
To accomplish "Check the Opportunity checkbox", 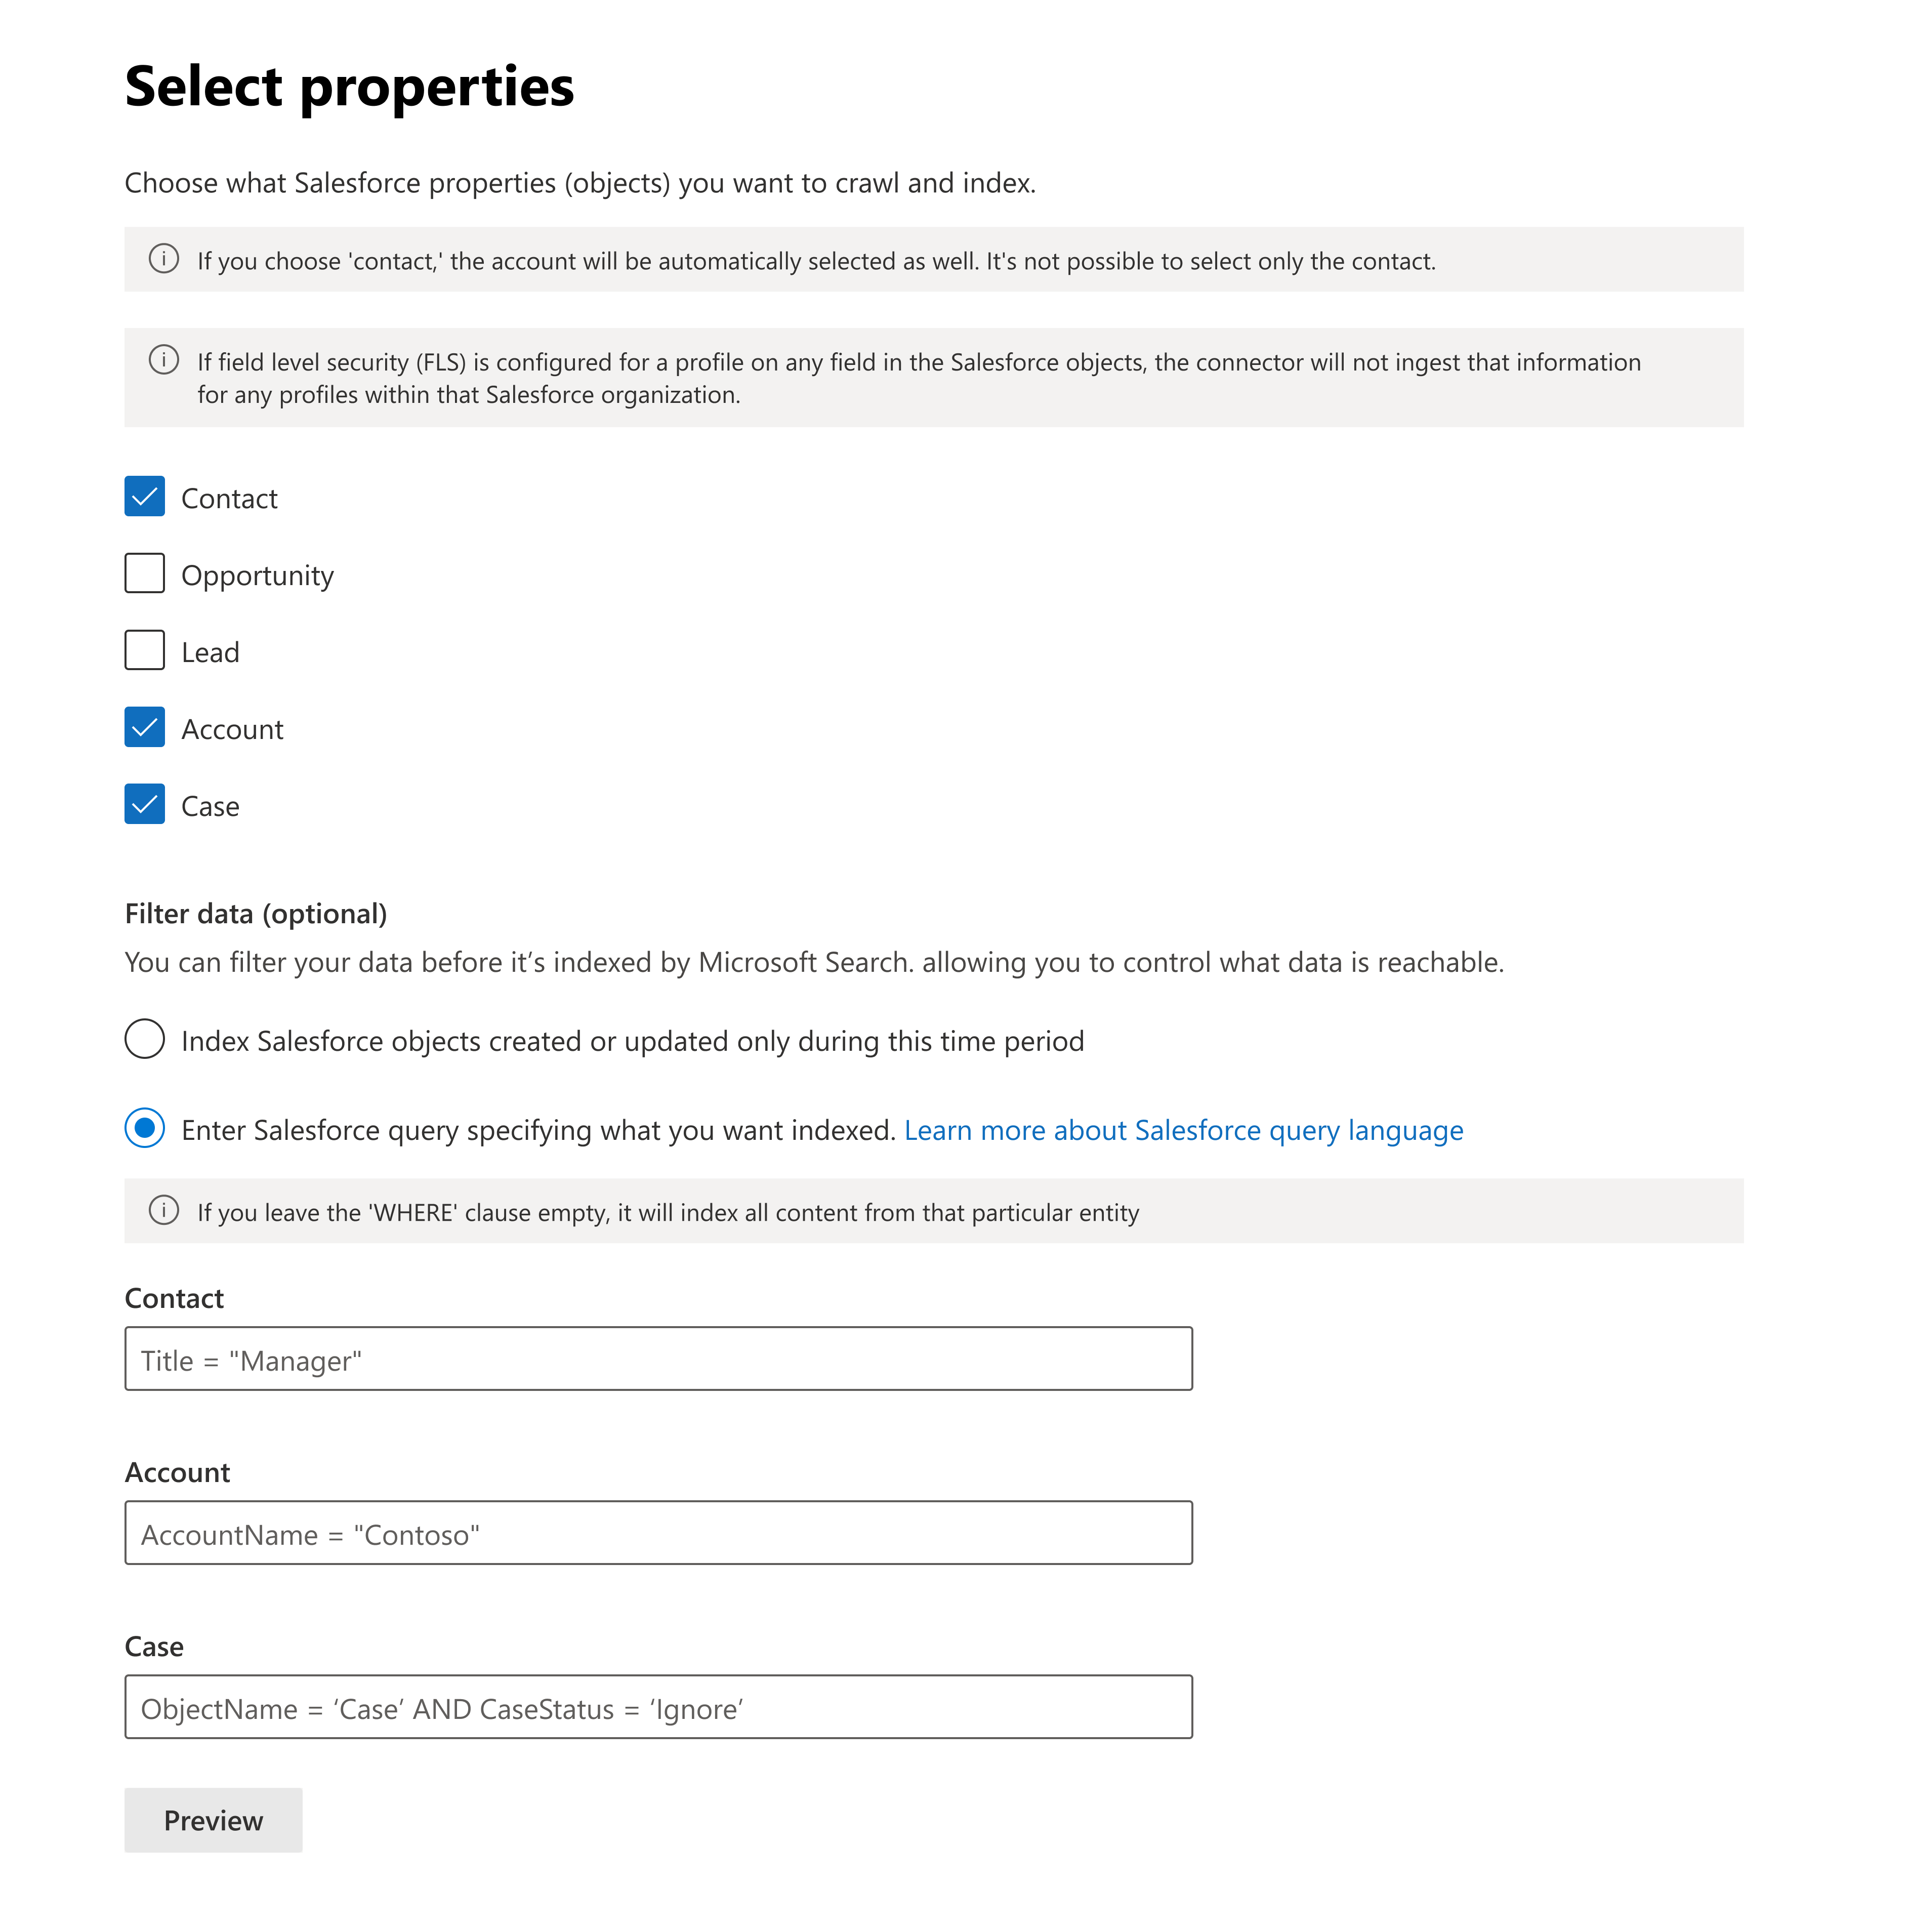I will tap(145, 573).
